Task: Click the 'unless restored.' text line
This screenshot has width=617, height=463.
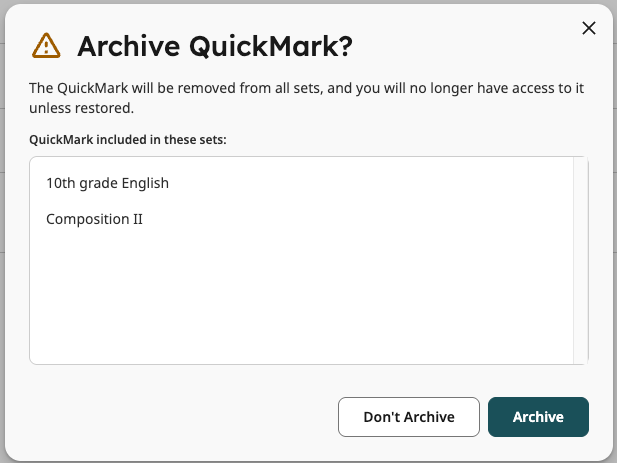Action: (x=81, y=108)
